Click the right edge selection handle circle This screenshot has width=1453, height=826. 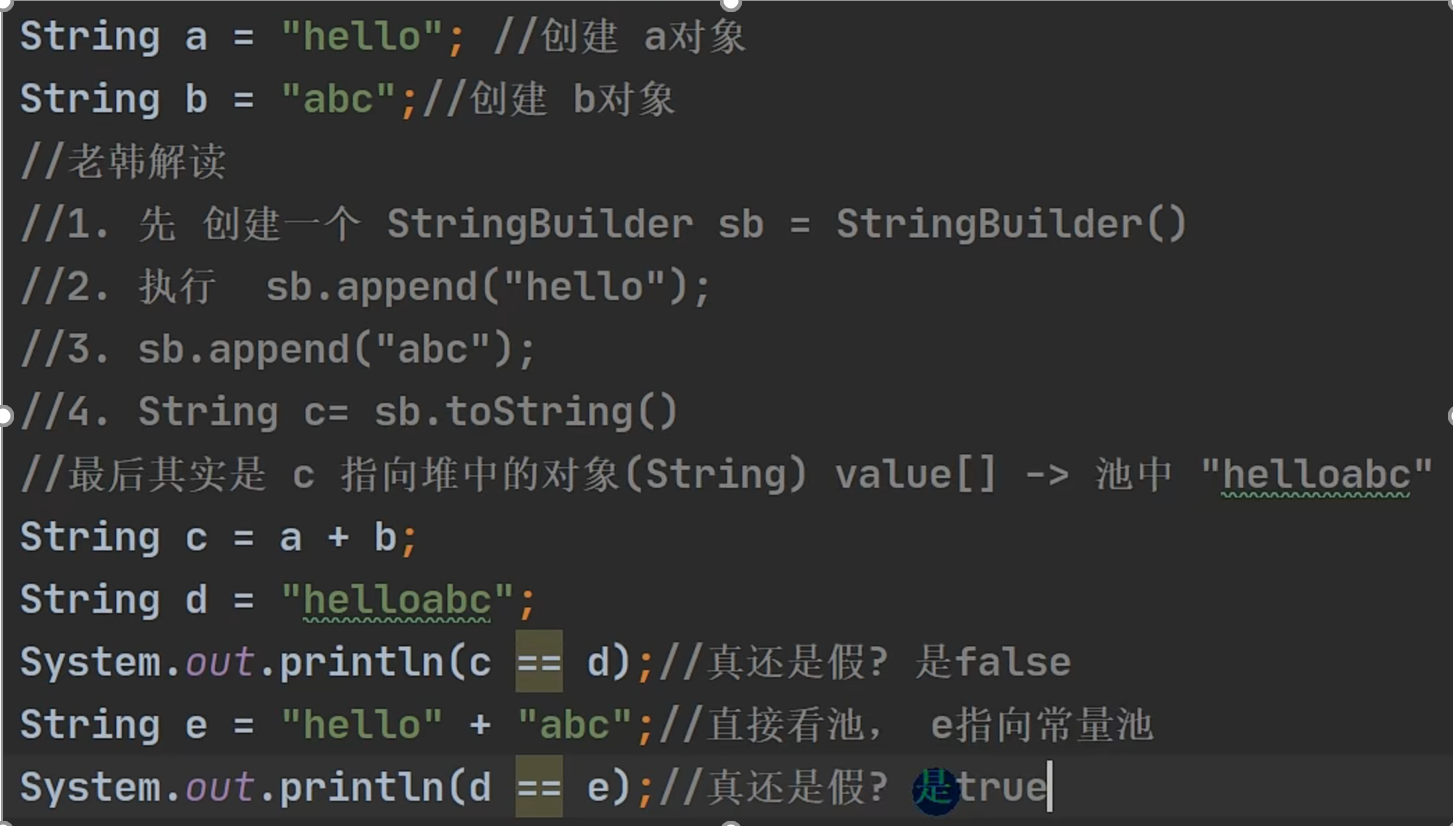(1449, 415)
